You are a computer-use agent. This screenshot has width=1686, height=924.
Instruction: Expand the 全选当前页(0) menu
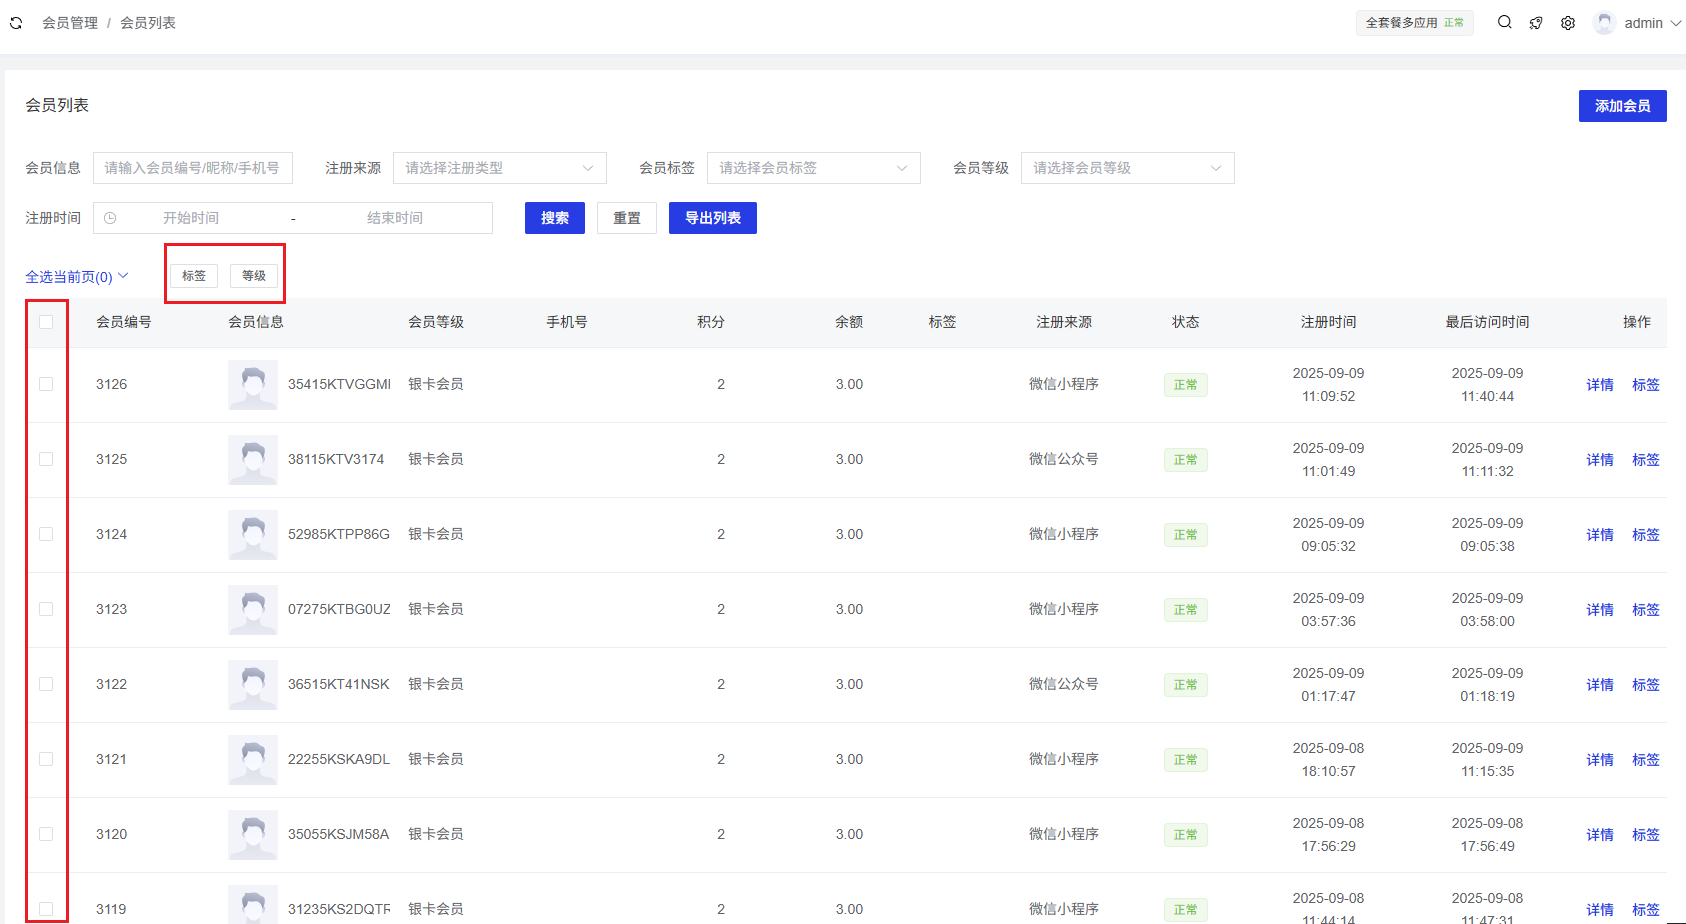(77, 277)
